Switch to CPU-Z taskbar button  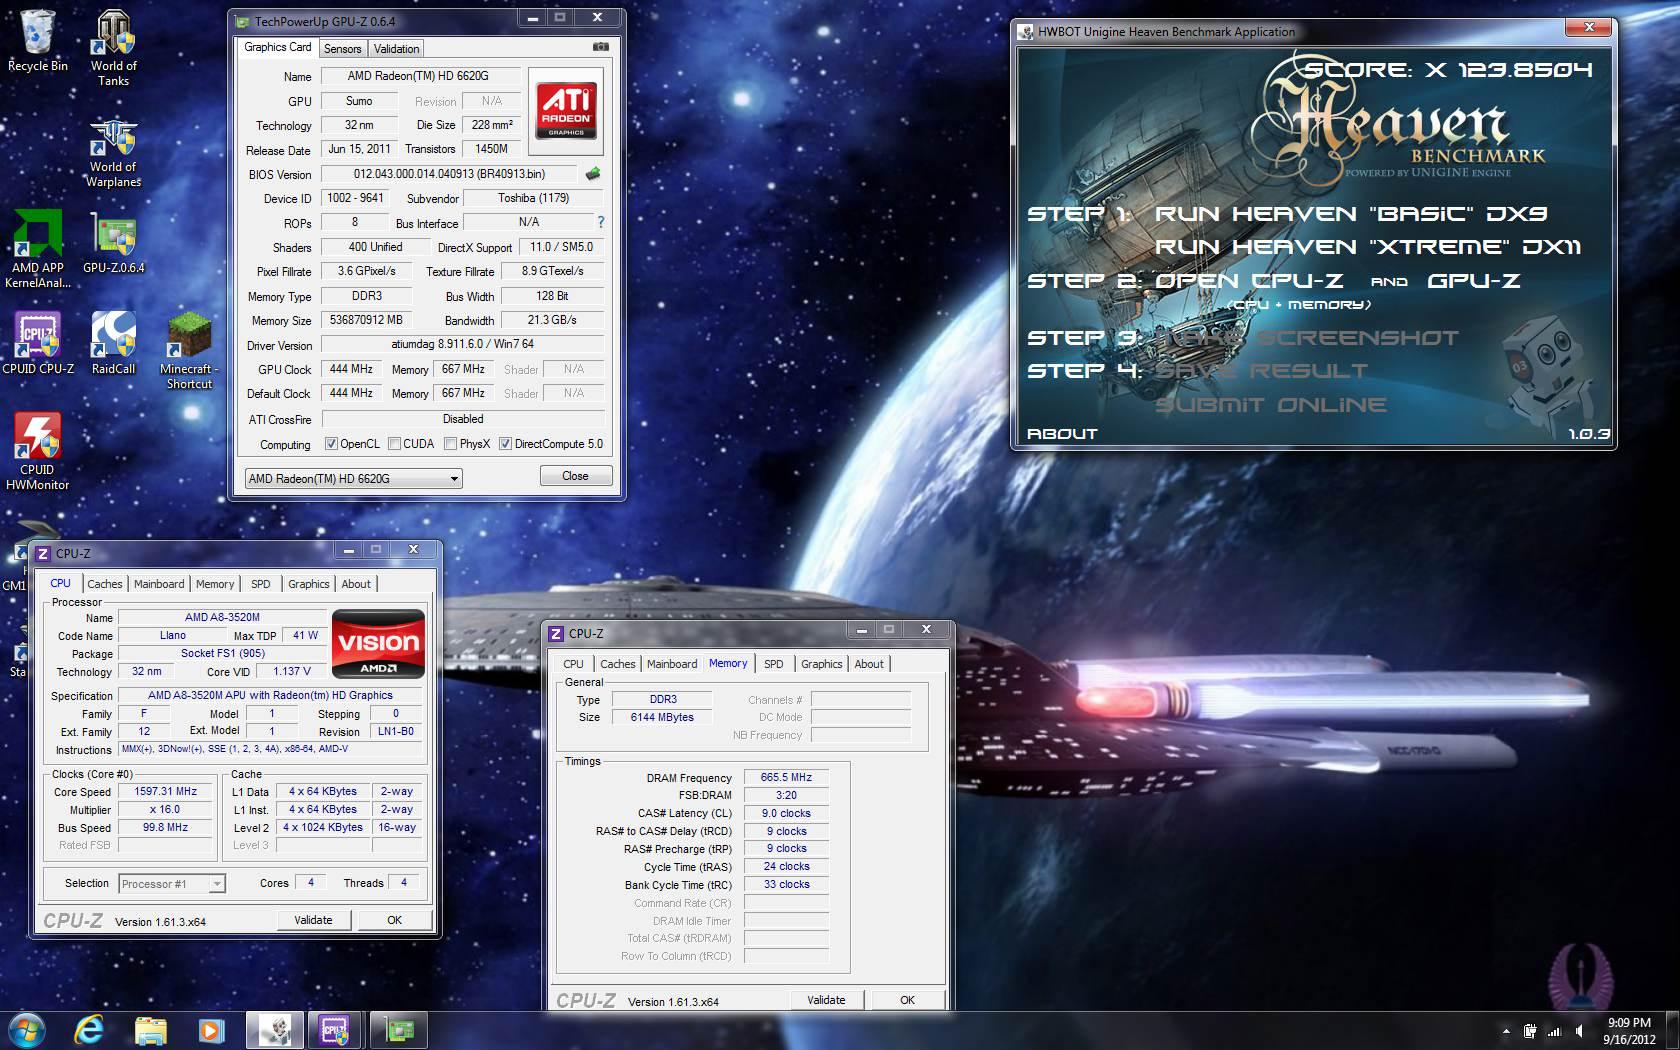pos(336,1030)
